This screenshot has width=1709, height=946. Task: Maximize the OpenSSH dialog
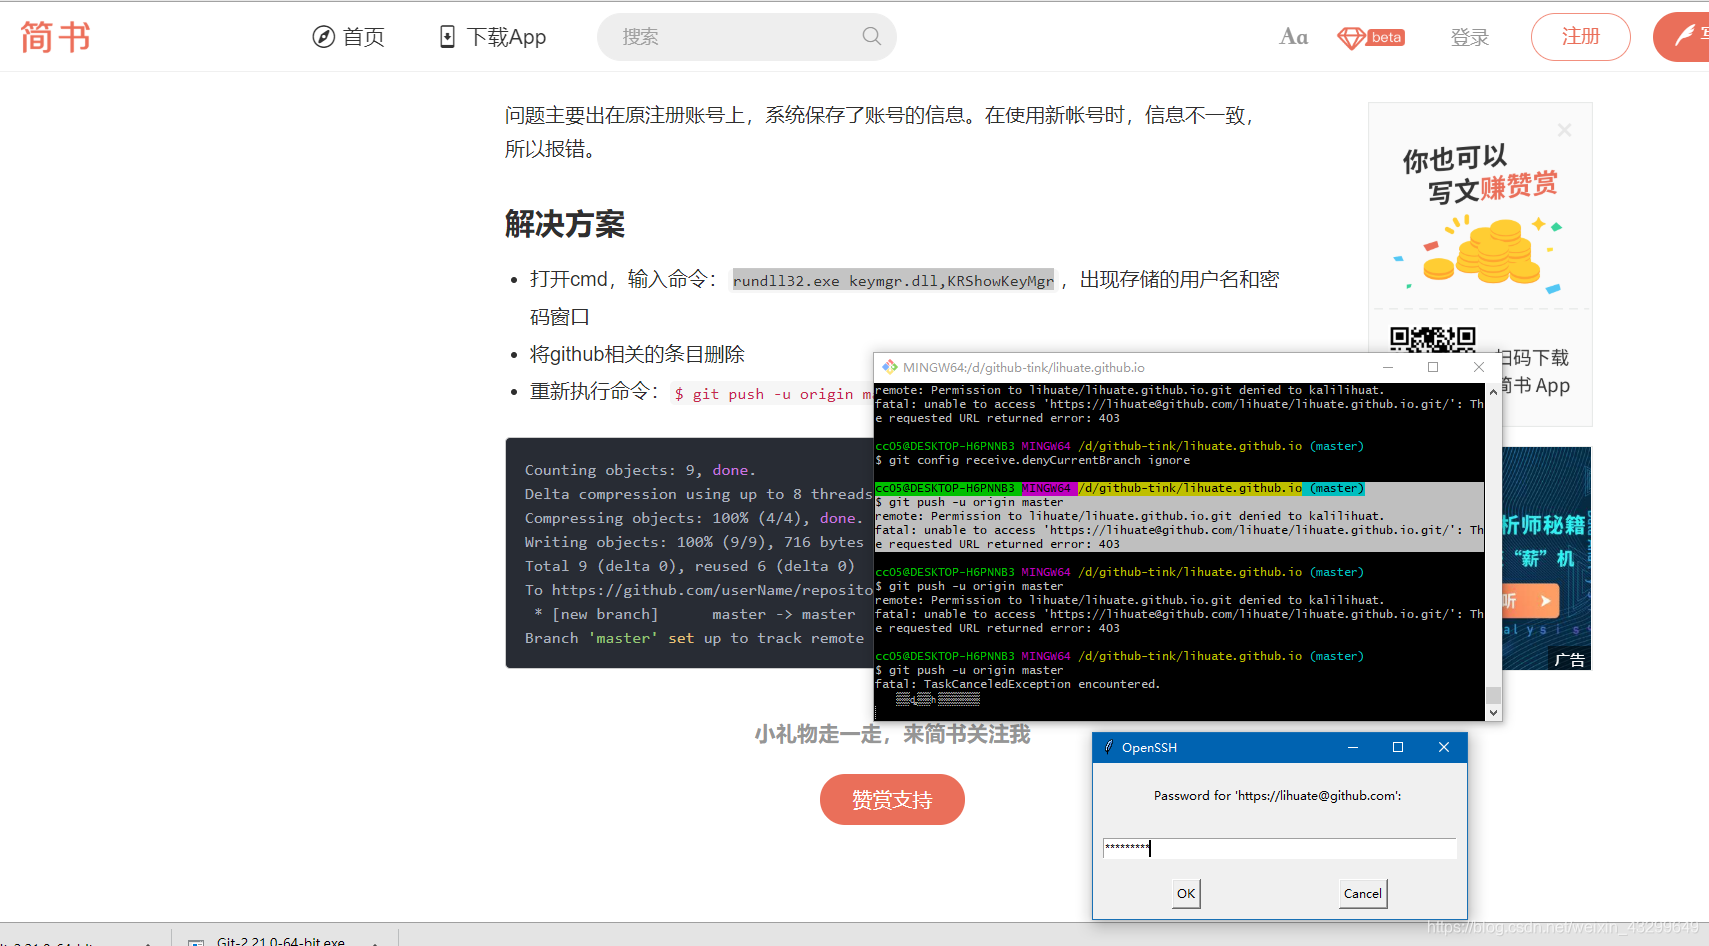[x=1398, y=747]
